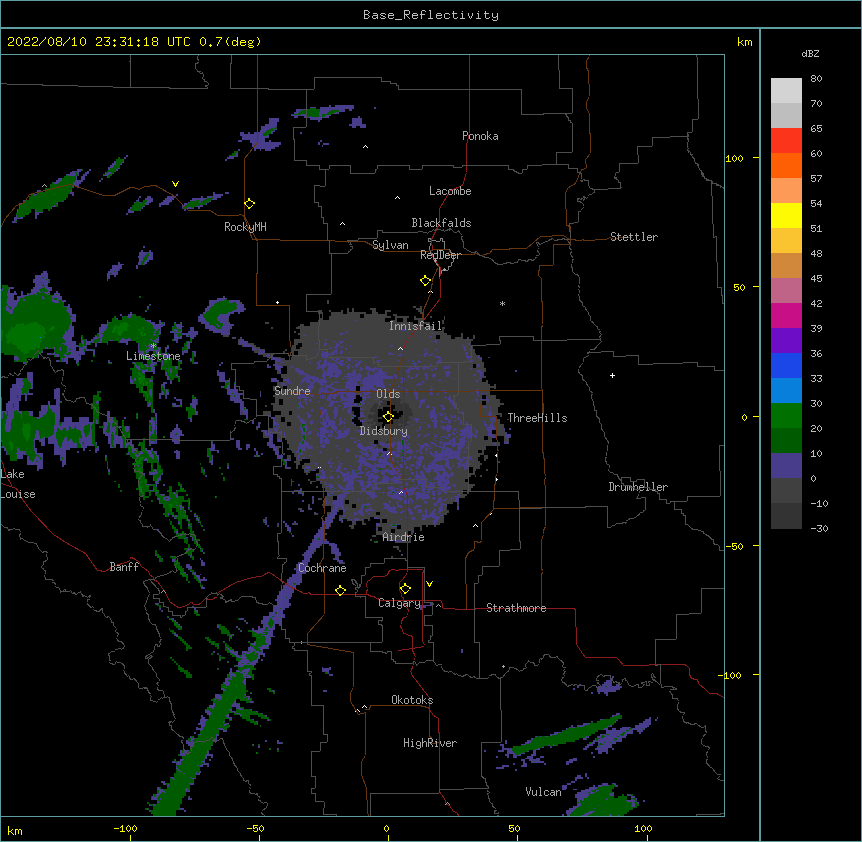This screenshot has height=842, width=862.
Task: Pick the blue 36 dBZ legend swatch
Action: coord(786,365)
